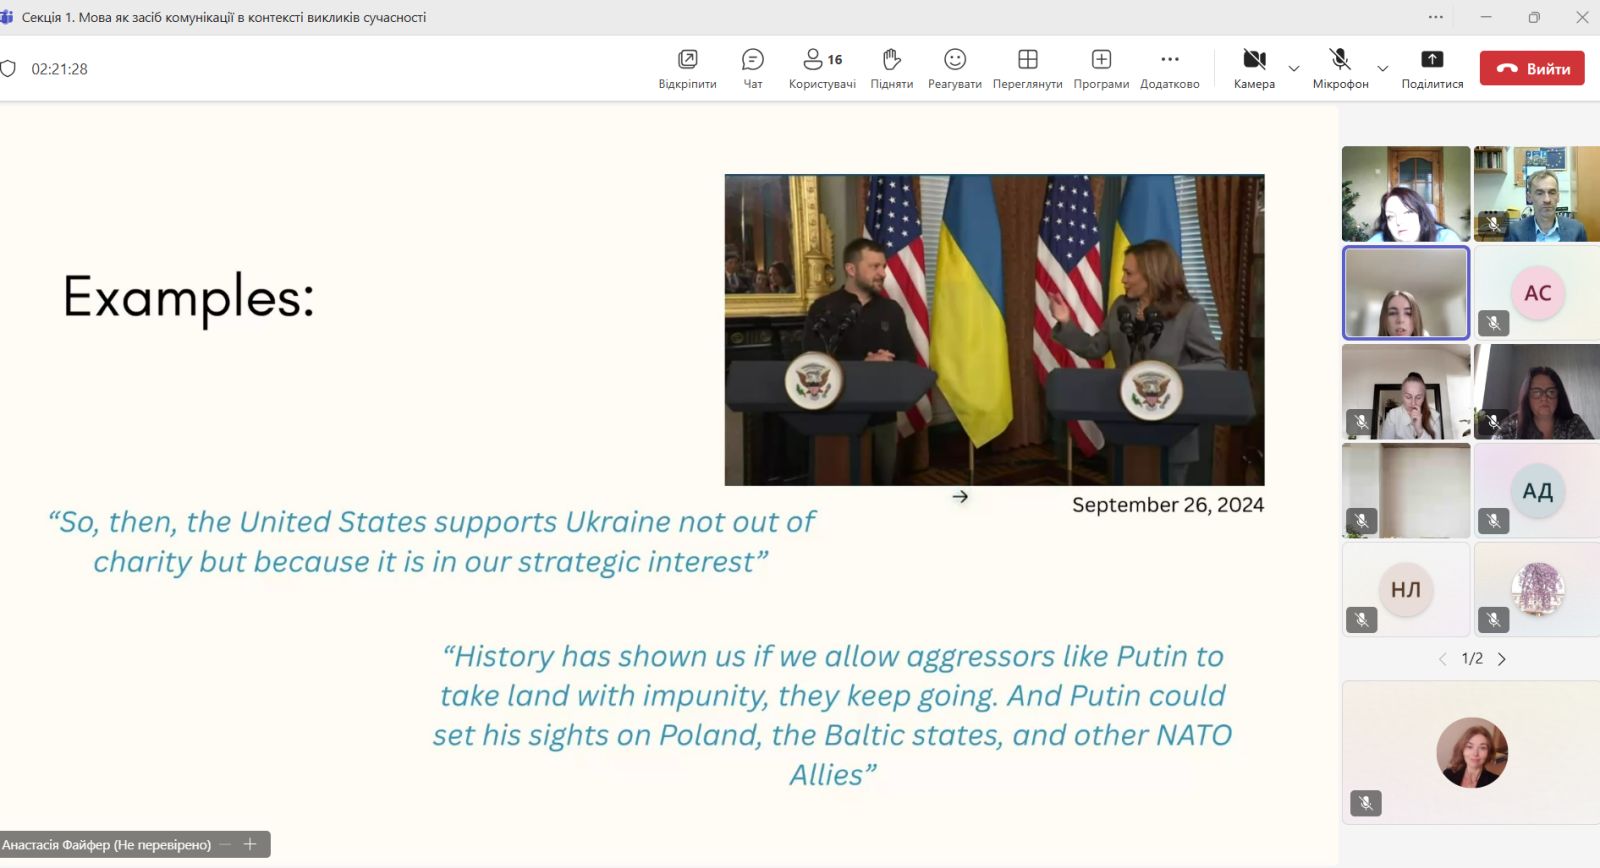Image resolution: width=1600 pixels, height=868 pixels.
Task: Open the Чат (Chat) panel
Action: [x=752, y=68]
